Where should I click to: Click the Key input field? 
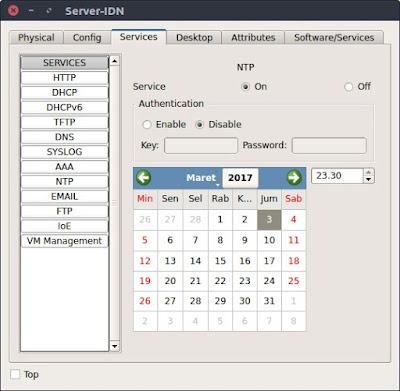point(201,146)
